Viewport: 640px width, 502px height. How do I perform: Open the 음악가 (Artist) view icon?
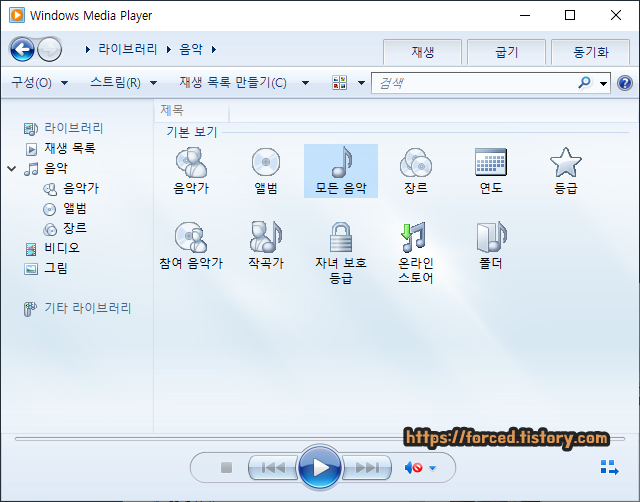tap(191, 171)
